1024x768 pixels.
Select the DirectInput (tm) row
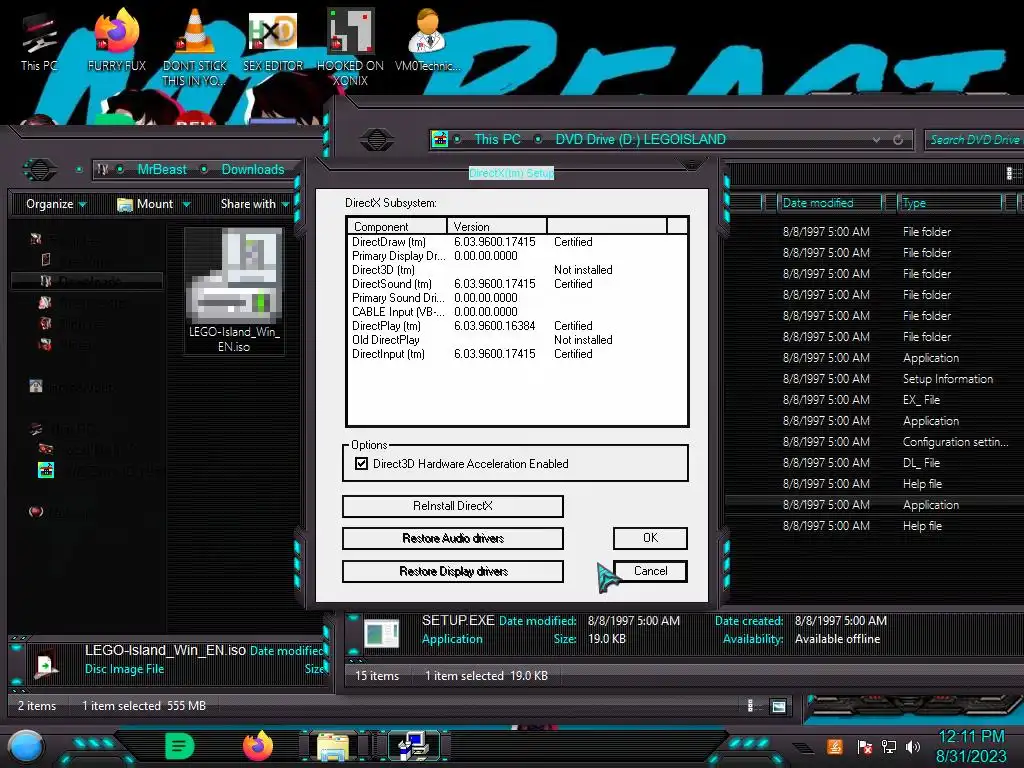pyautogui.click(x=516, y=354)
